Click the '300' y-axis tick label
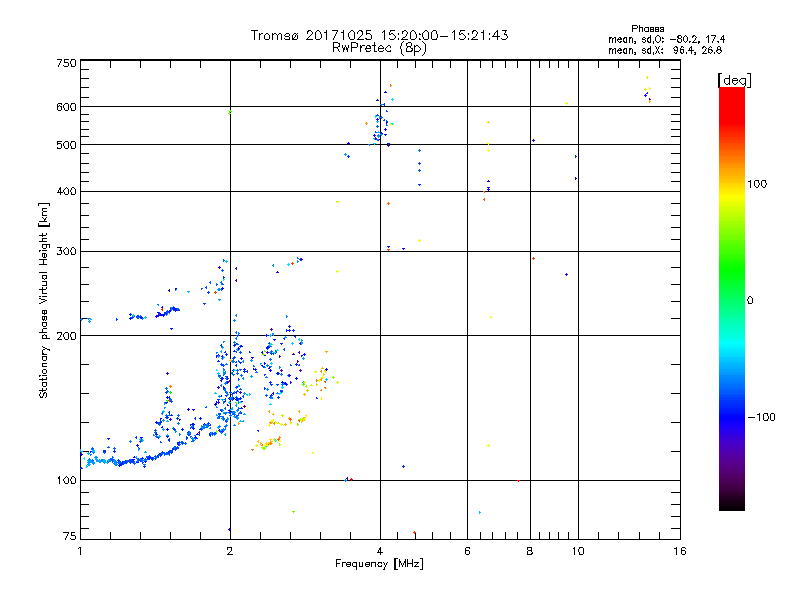800x600 pixels. pyautogui.click(x=66, y=251)
